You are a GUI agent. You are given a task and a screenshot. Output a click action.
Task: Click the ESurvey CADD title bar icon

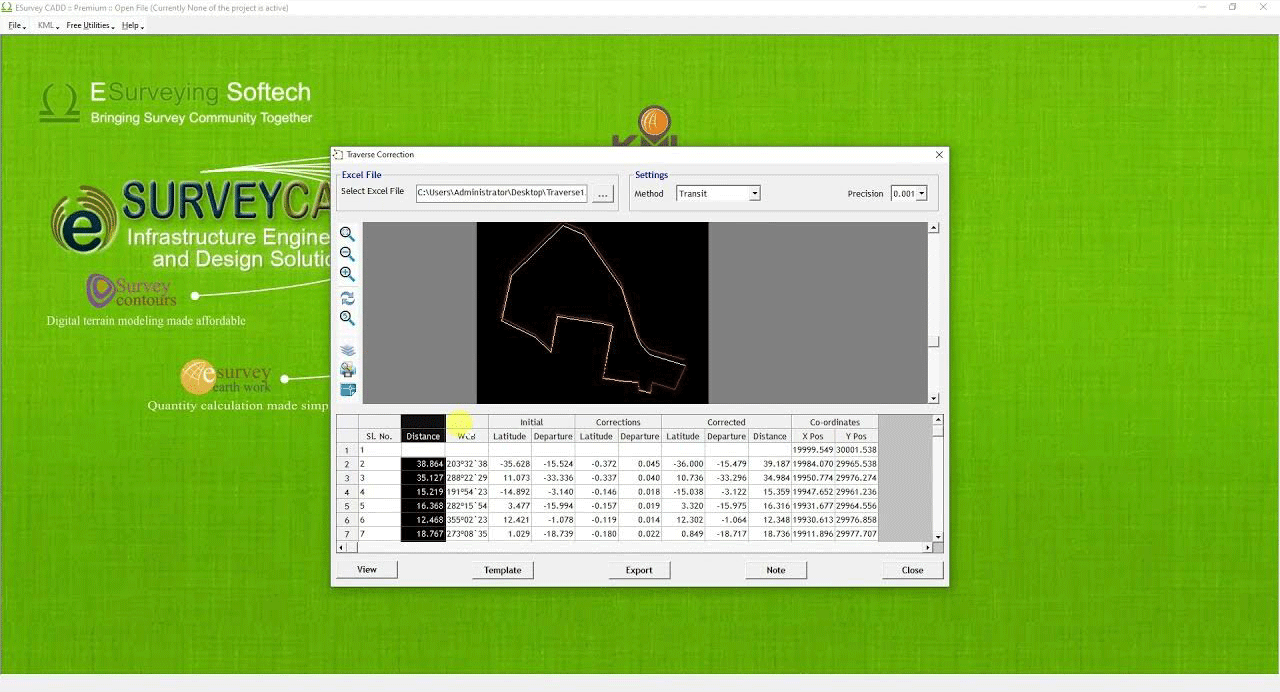[7, 7]
